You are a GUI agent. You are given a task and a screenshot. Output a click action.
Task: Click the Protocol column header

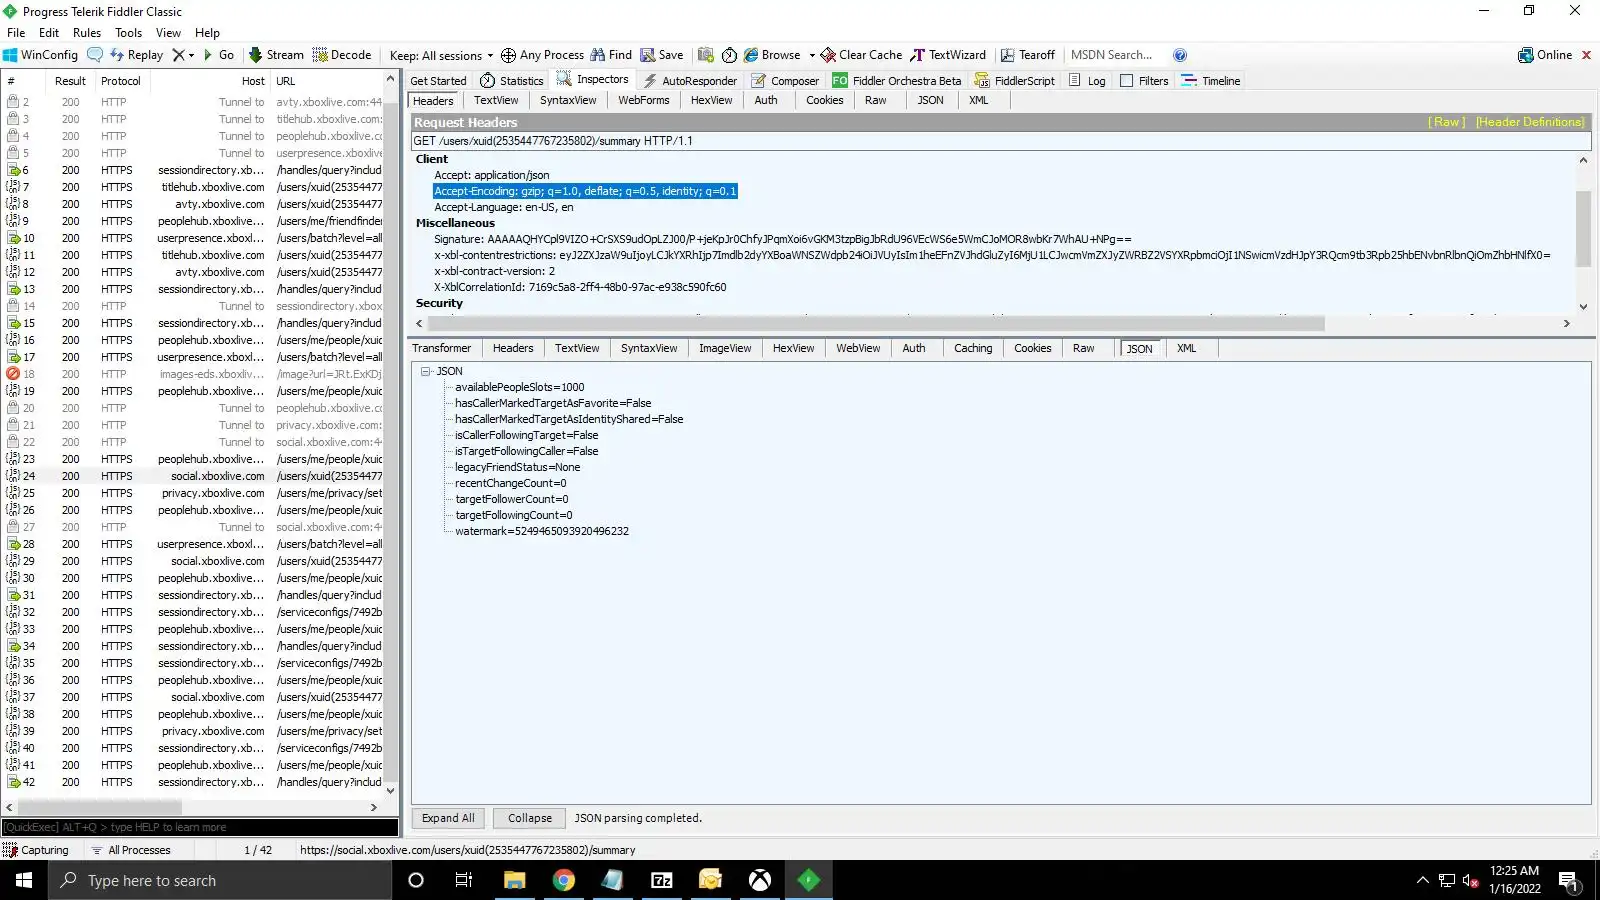pos(120,81)
